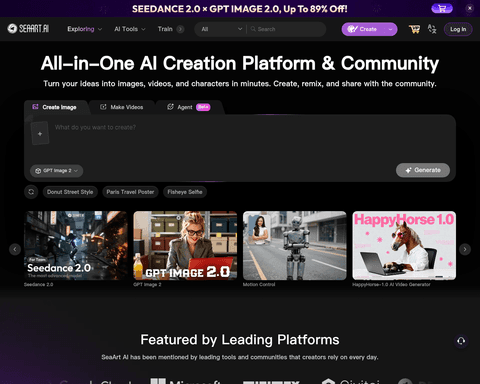Click the Beta badge on Agent tab
480x384 pixels.
(x=203, y=107)
